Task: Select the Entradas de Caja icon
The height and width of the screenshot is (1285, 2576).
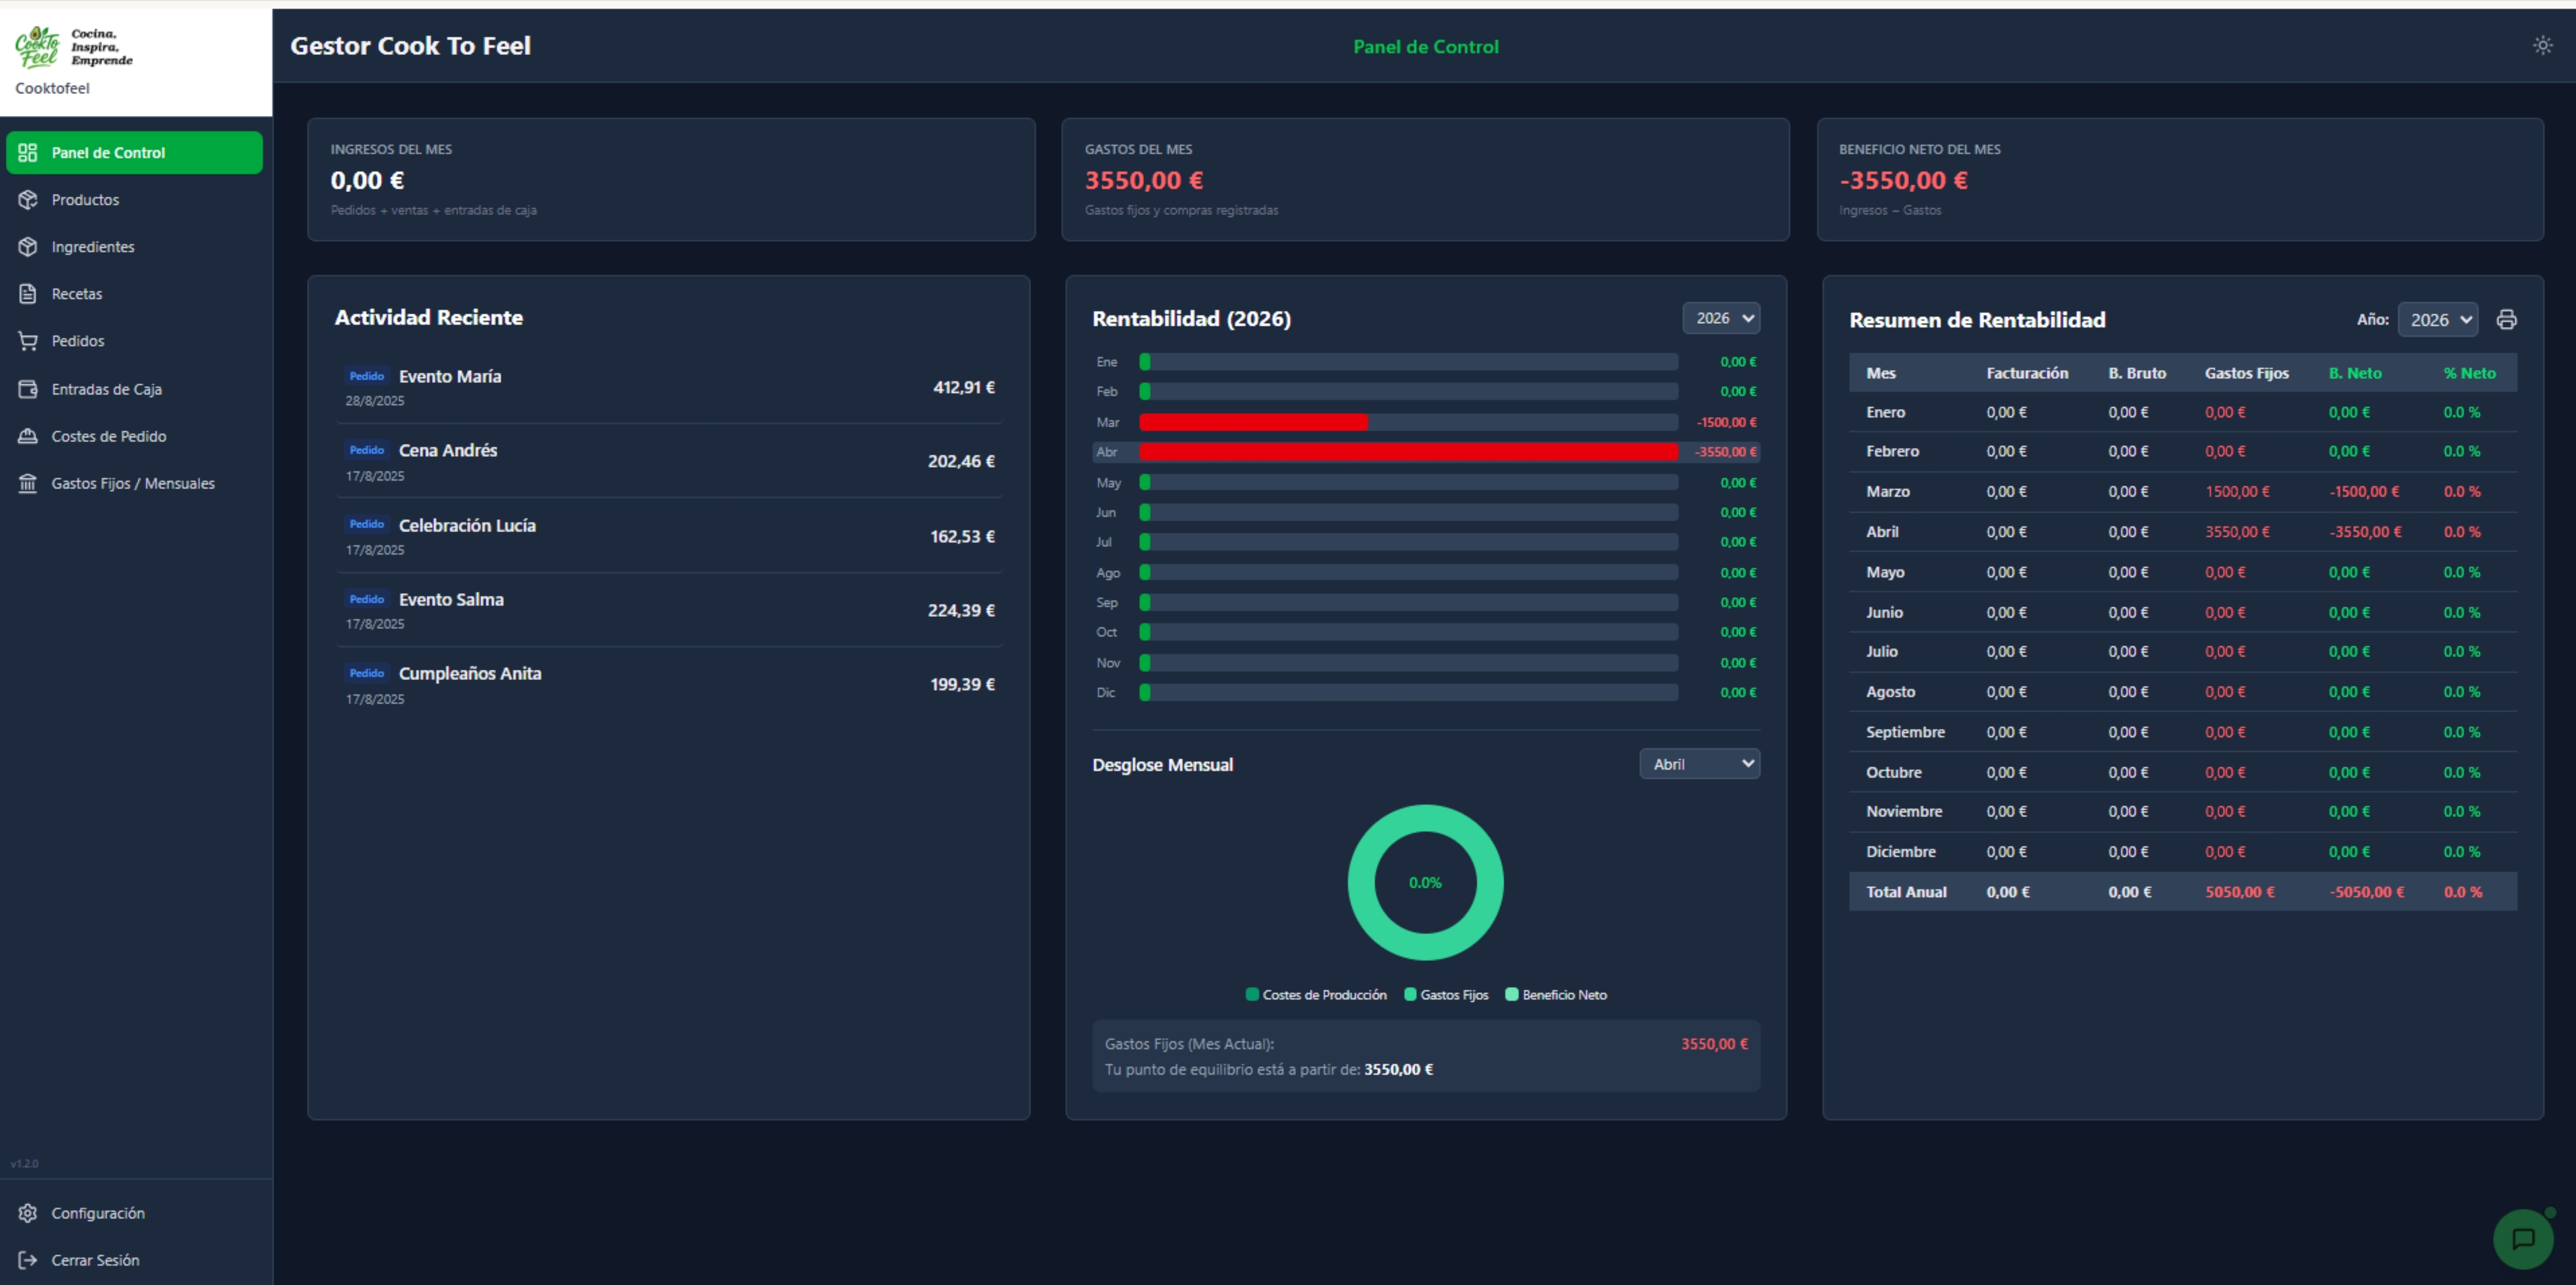Action: (x=28, y=388)
